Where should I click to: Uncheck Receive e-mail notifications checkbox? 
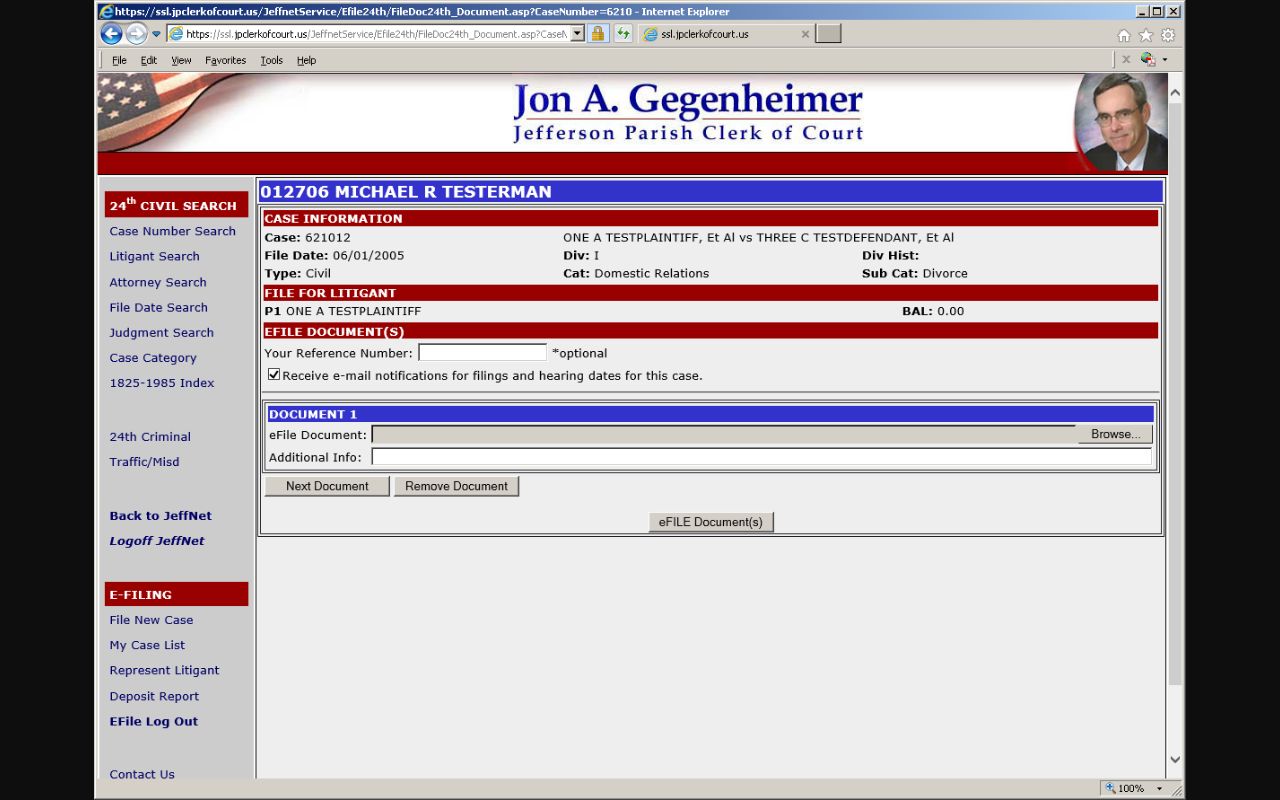(274, 374)
